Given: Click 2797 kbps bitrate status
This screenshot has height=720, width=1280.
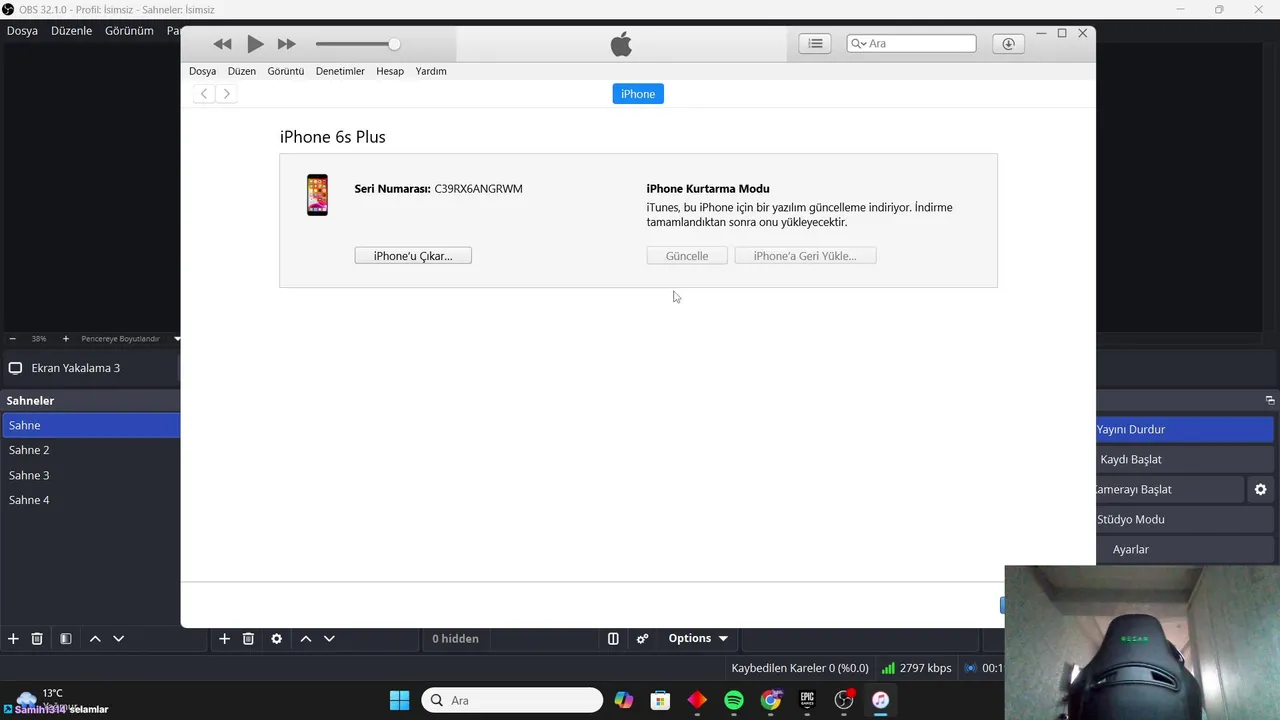Looking at the screenshot, I should coord(916,668).
